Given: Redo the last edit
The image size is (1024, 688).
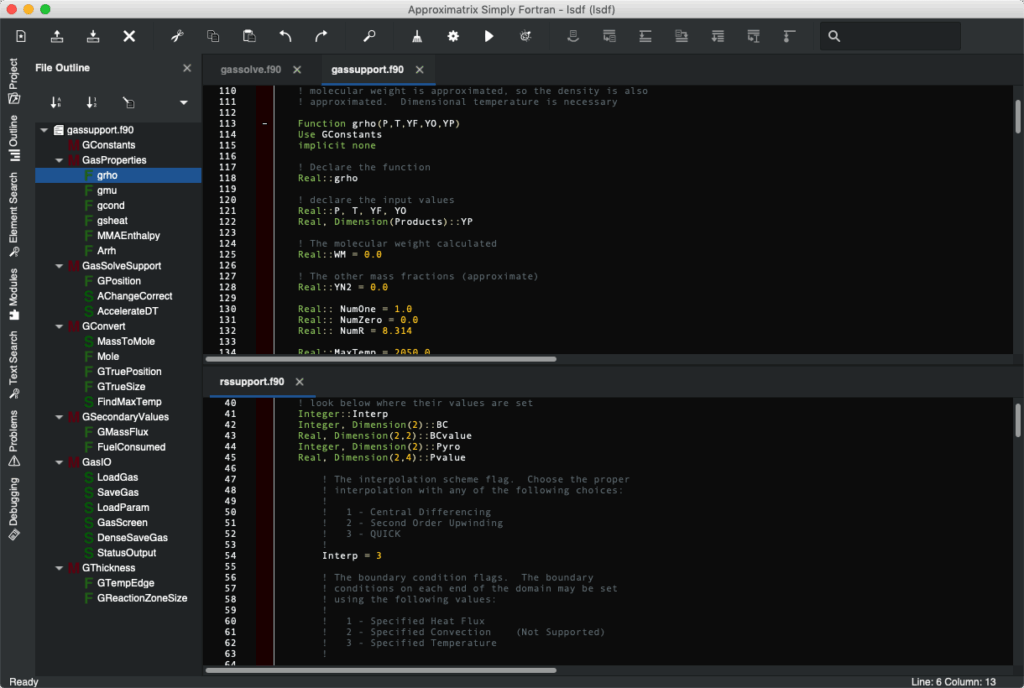Looking at the screenshot, I should [x=321, y=37].
